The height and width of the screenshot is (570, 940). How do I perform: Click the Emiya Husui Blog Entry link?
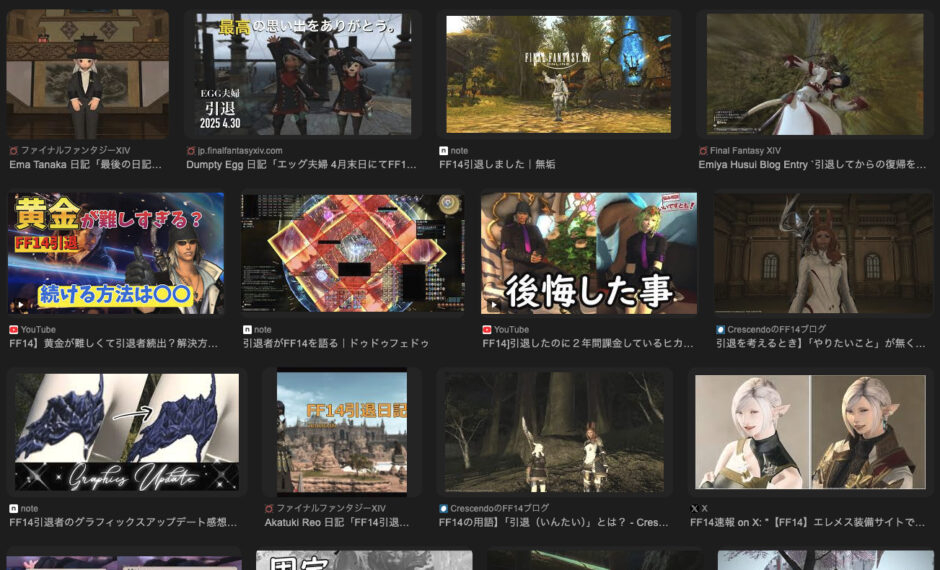(x=812, y=164)
